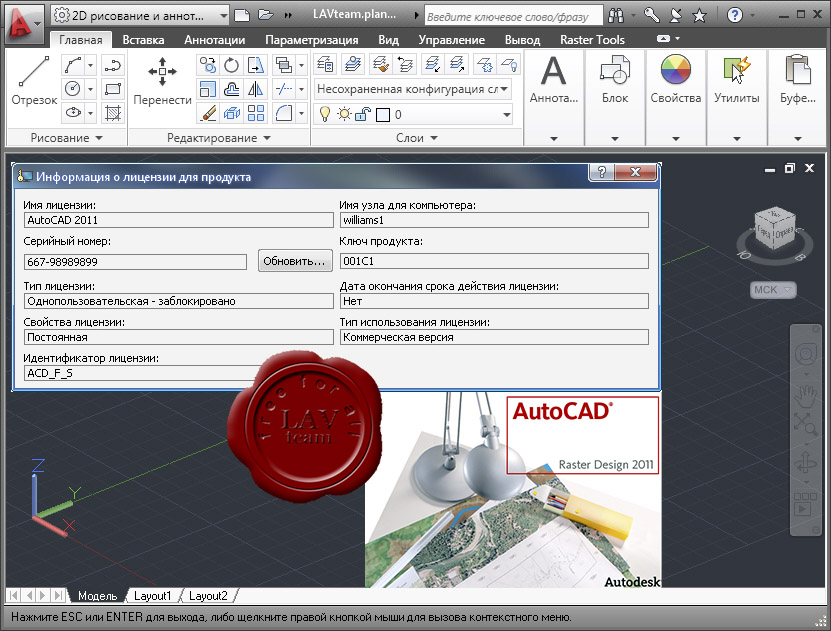This screenshot has width=831, height=631.
Task: Click the previous layer state icon
Action: (x=405, y=65)
